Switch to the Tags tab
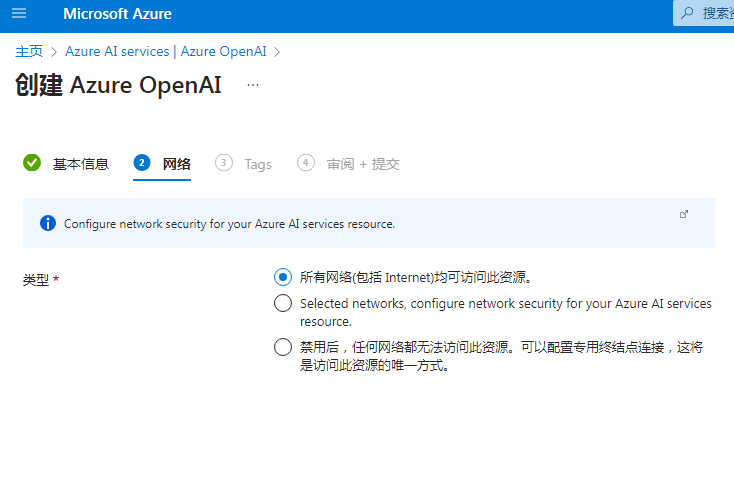The height and width of the screenshot is (481, 734). click(257, 164)
